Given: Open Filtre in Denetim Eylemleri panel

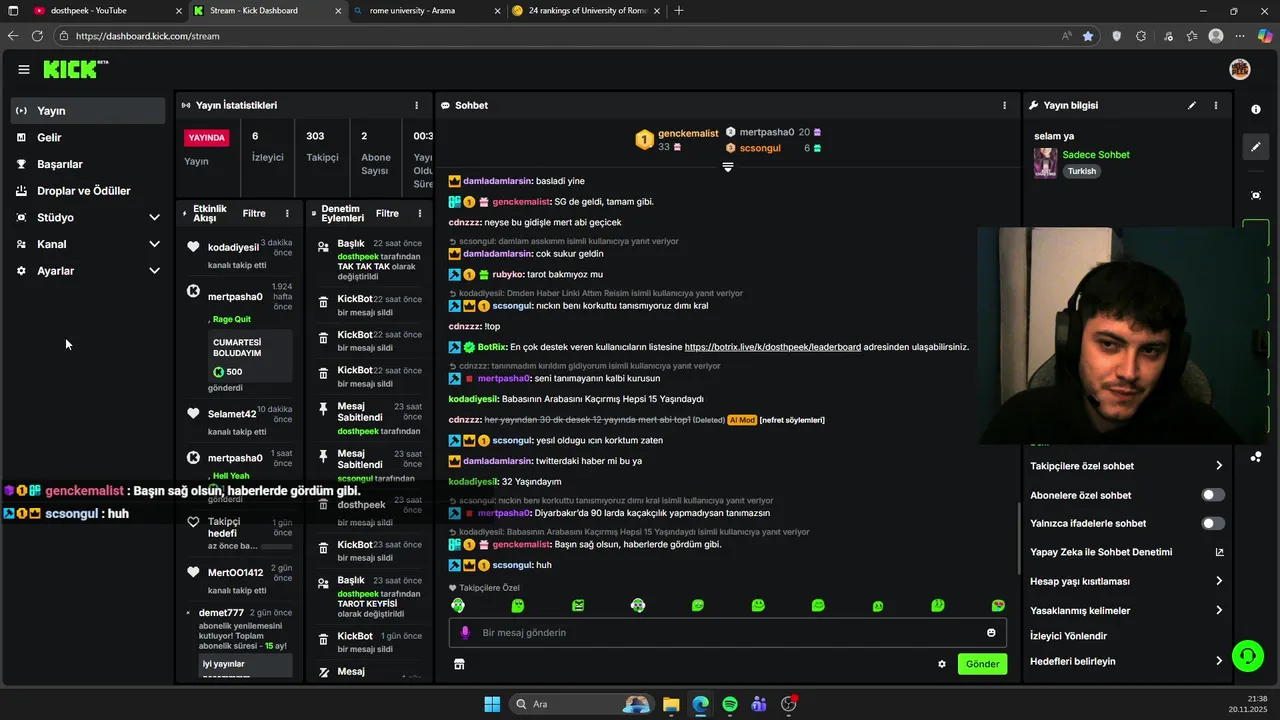Looking at the screenshot, I should coord(387,213).
